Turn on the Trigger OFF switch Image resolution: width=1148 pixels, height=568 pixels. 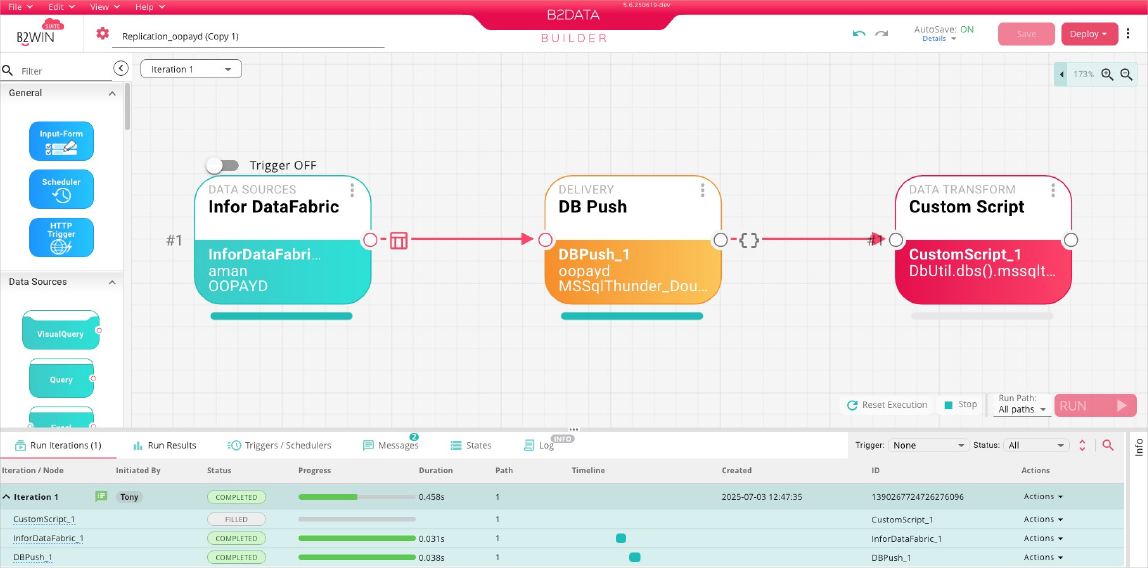click(x=223, y=165)
